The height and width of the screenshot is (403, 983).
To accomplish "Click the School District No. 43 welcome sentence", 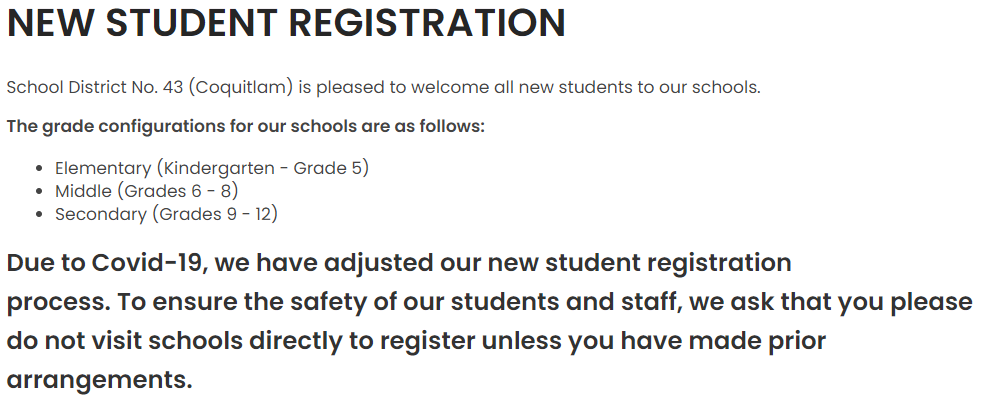I will [x=384, y=87].
